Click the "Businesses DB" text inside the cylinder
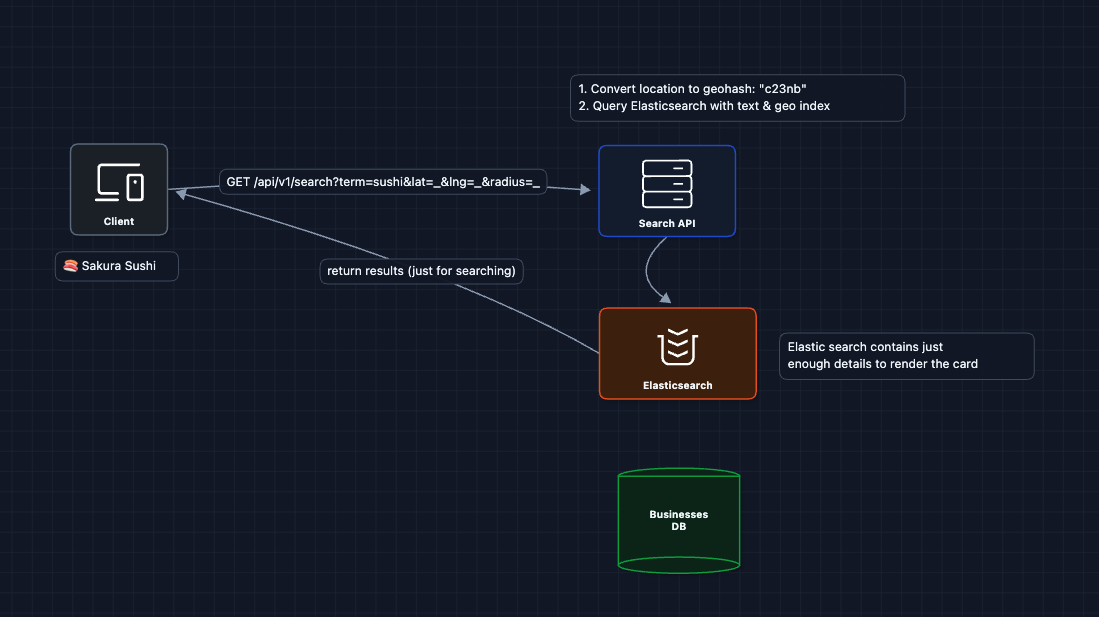The image size is (1099, 617). (679, 520)
